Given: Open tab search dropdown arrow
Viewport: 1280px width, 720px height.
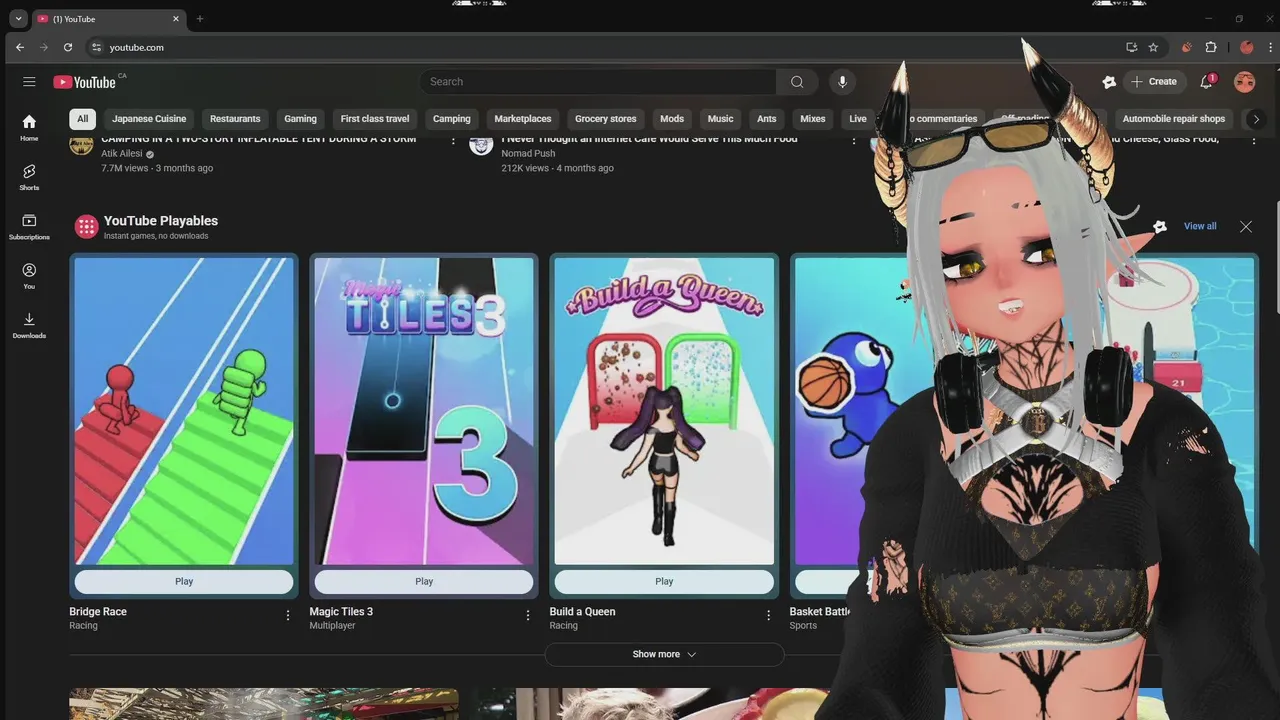Looking at the screenshot, I should pos(18,19).
